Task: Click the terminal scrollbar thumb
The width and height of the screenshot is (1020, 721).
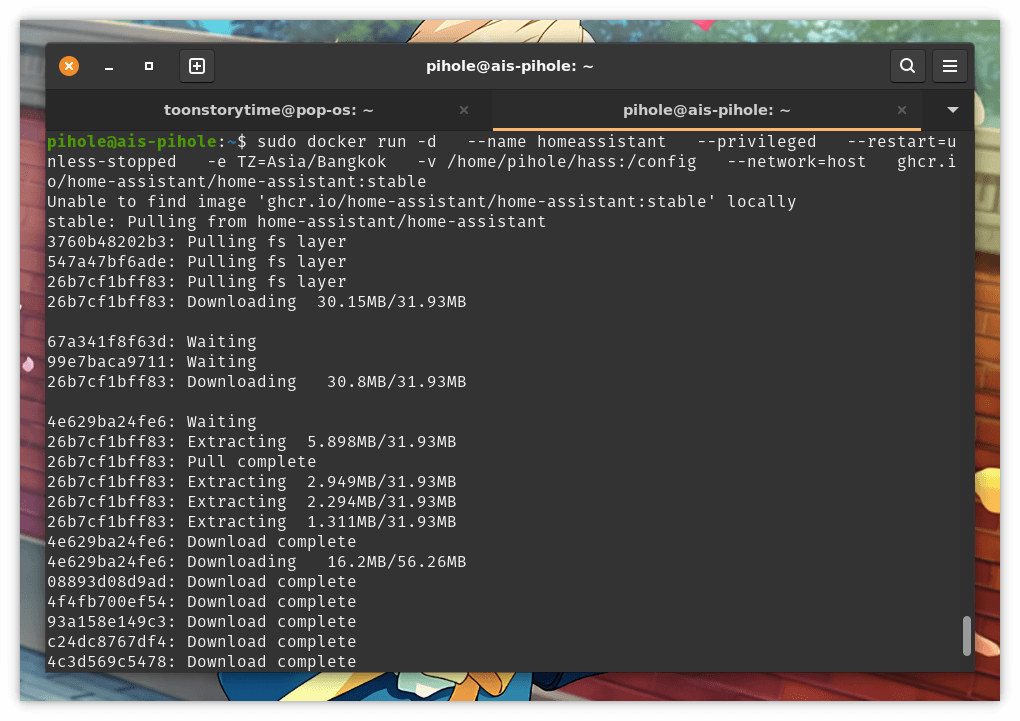Action: pos(966,636)
